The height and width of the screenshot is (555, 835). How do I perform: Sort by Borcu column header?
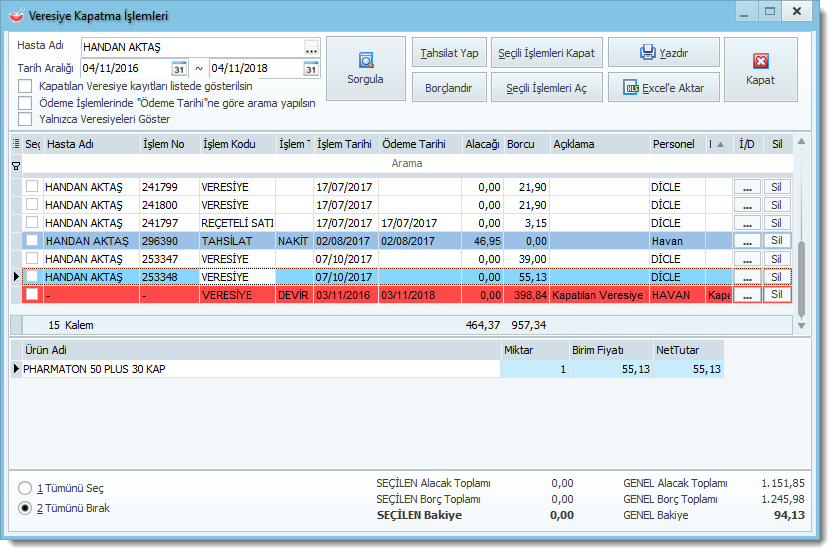(527, 144)
